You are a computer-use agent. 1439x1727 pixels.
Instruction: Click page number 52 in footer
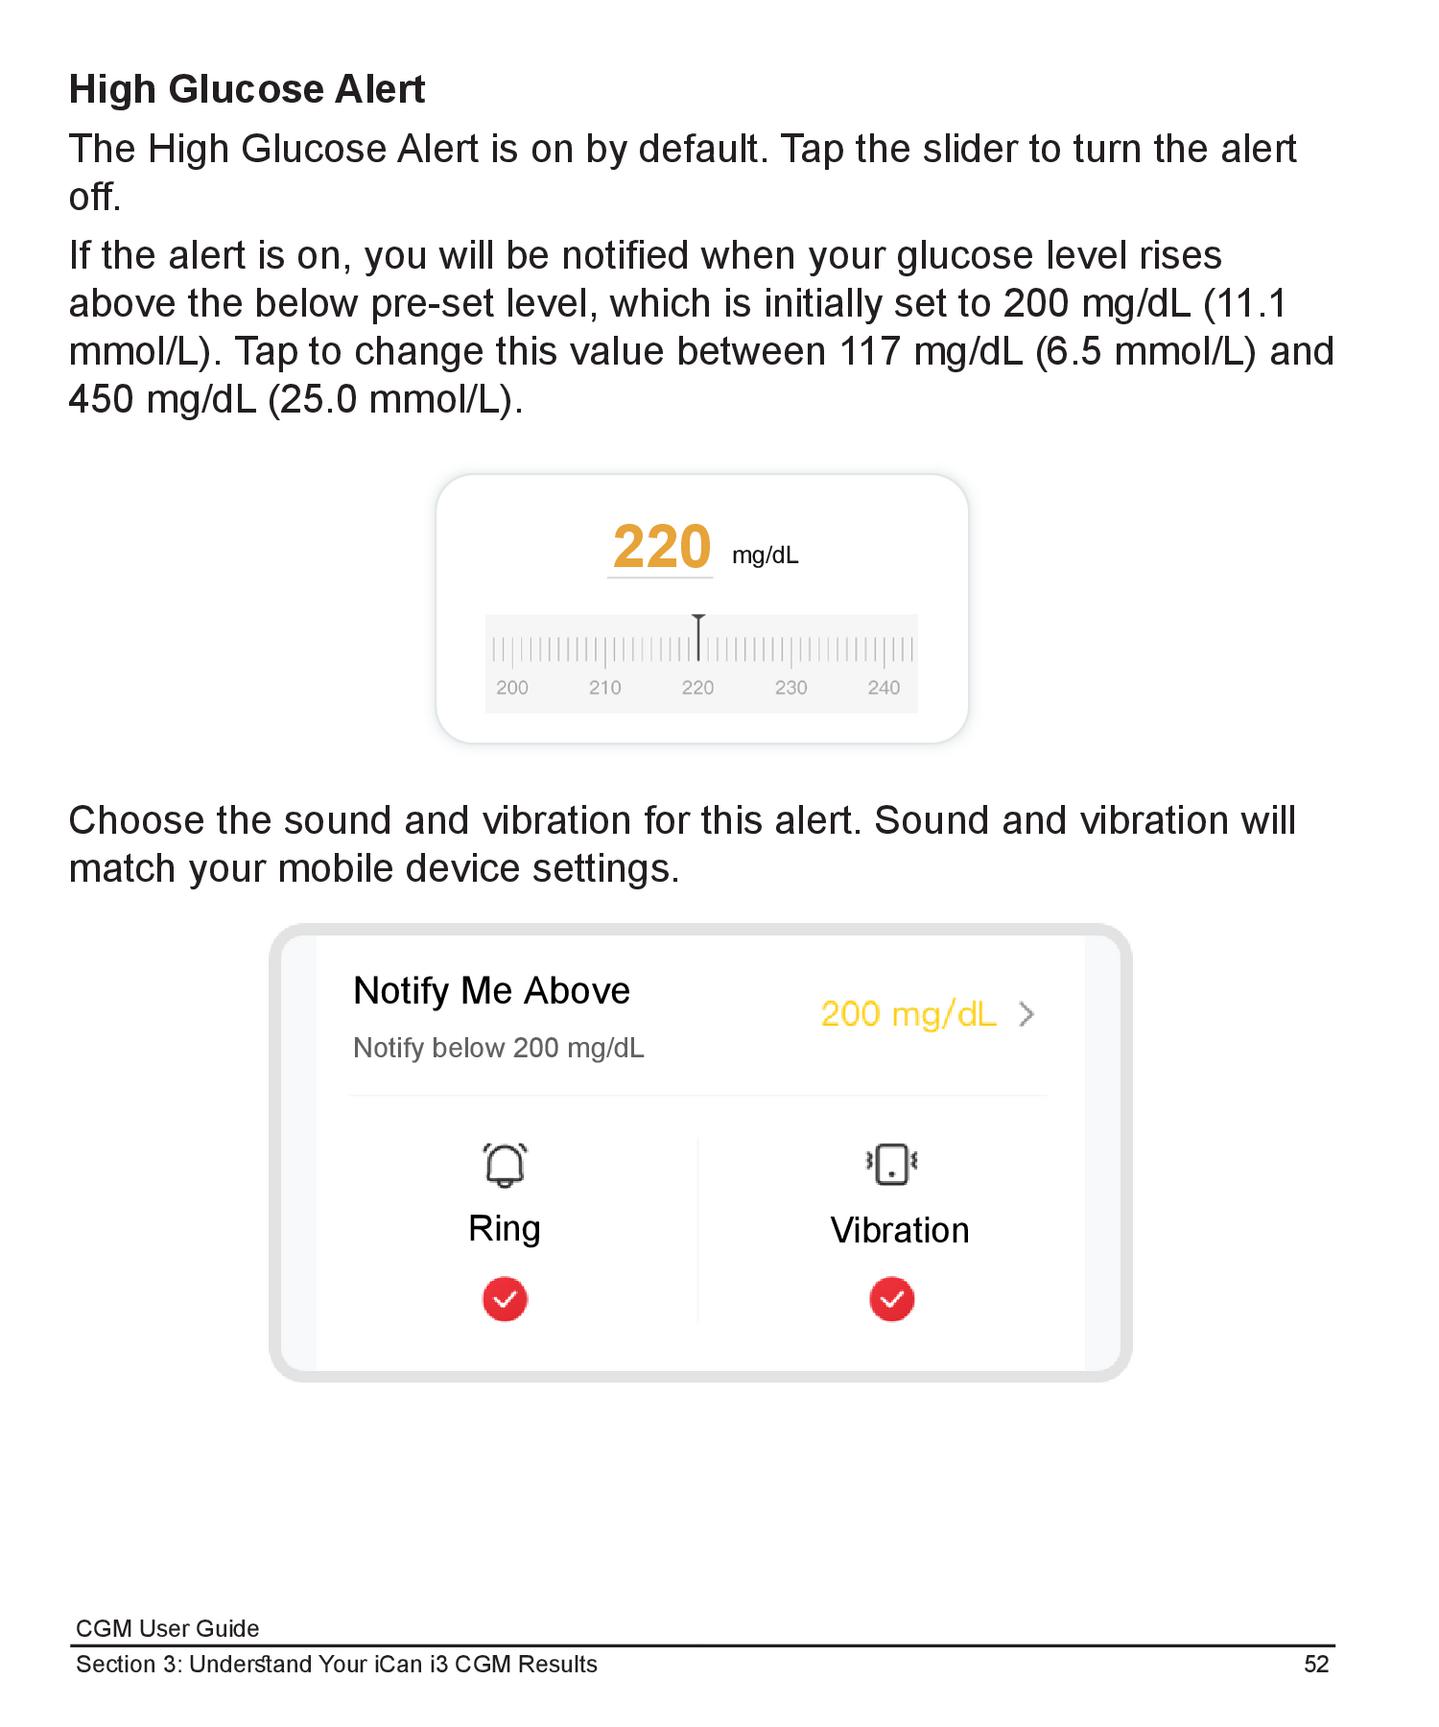pos(1316,1664)
